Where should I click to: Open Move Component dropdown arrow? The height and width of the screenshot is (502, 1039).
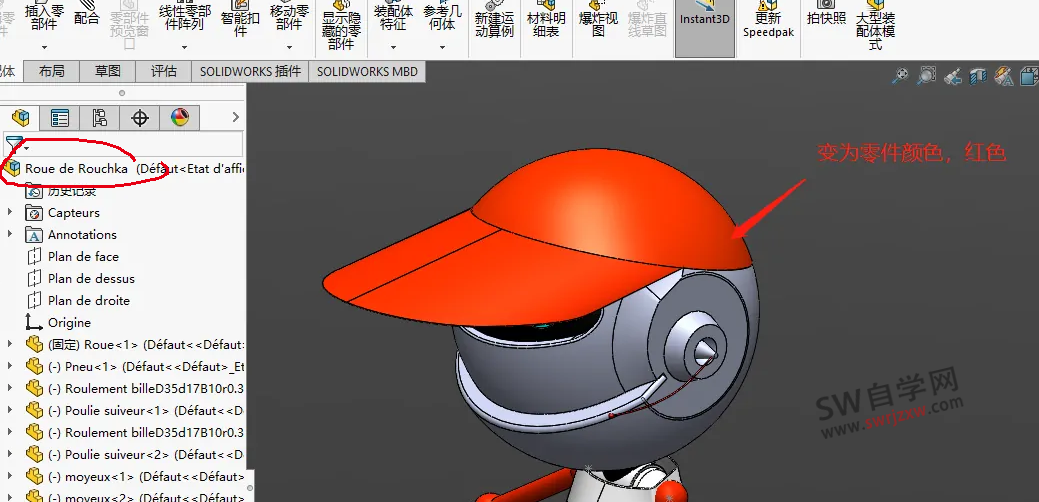pyautogui.click(x=290, y=47)
